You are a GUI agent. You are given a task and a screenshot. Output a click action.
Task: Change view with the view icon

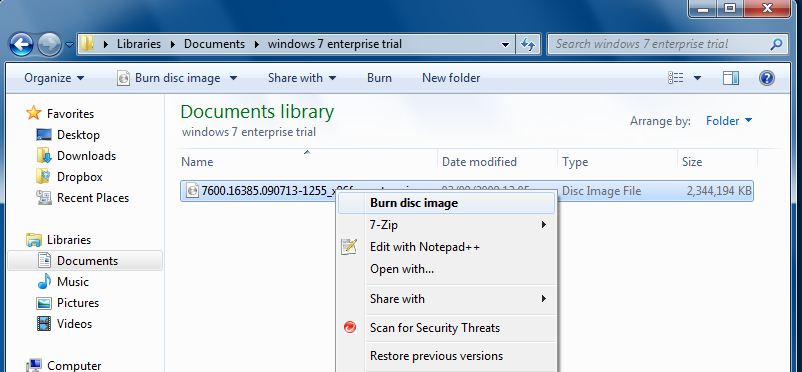point(676,78)
